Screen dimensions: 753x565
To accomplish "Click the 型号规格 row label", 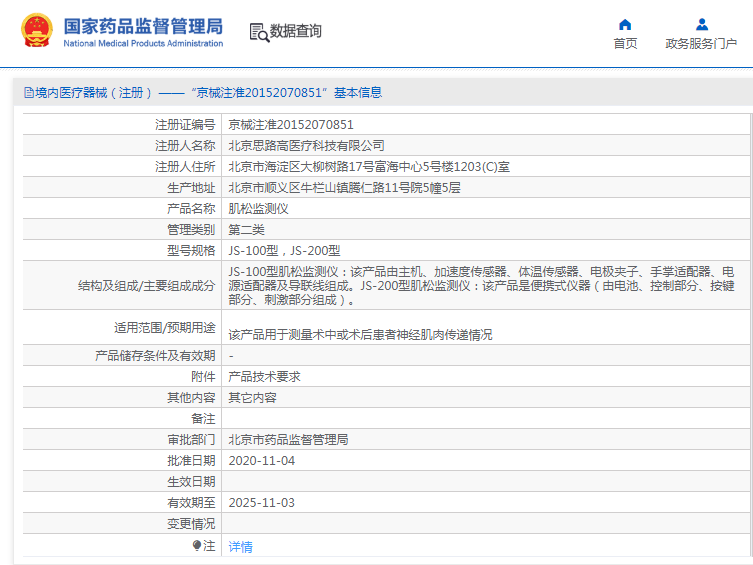I will coord(191,251).
